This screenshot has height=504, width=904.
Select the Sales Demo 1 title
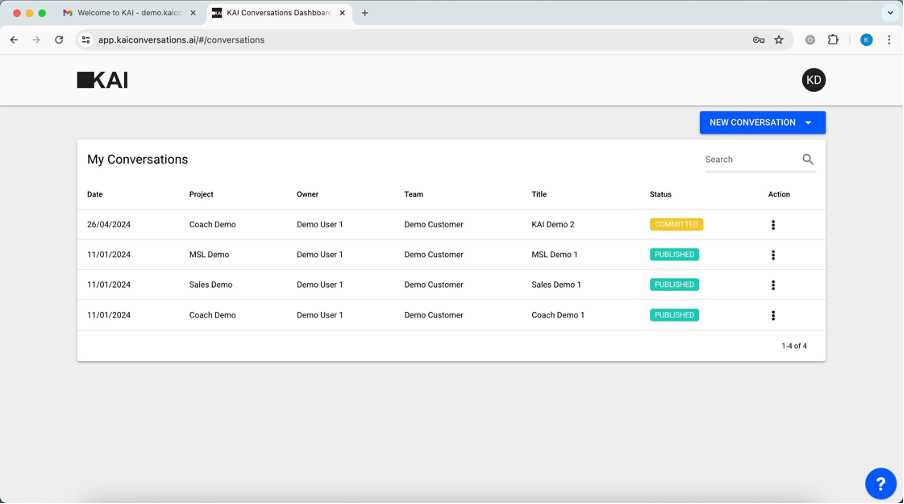point(556,284)
